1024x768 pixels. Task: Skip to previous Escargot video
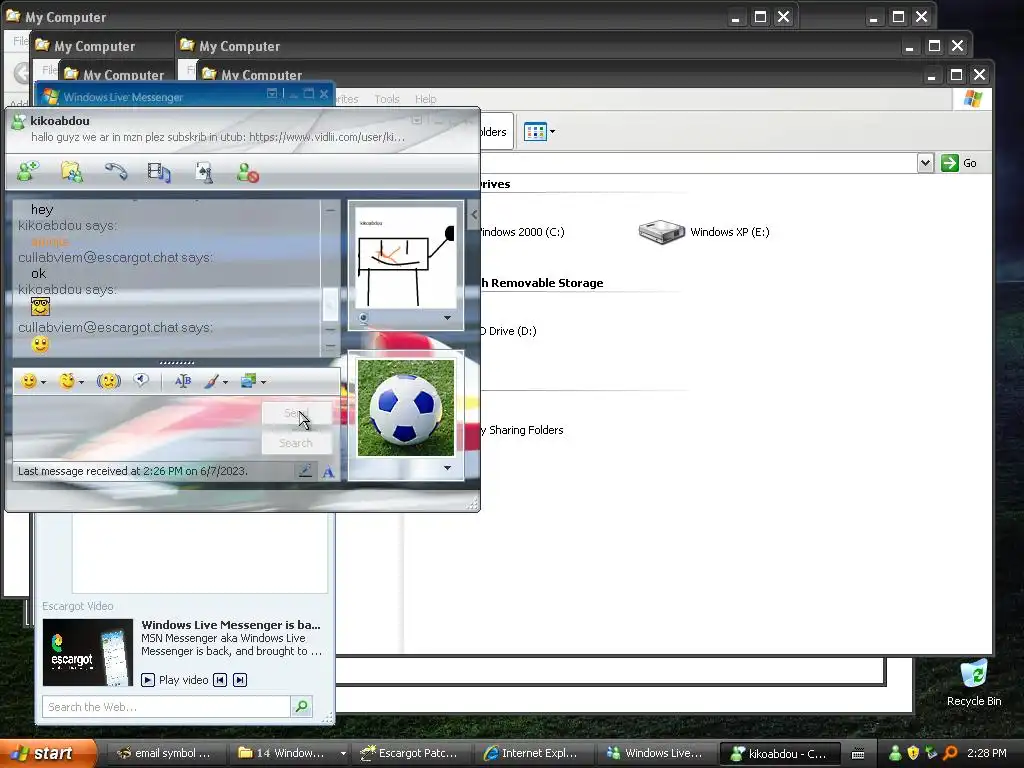click(220, 680)
